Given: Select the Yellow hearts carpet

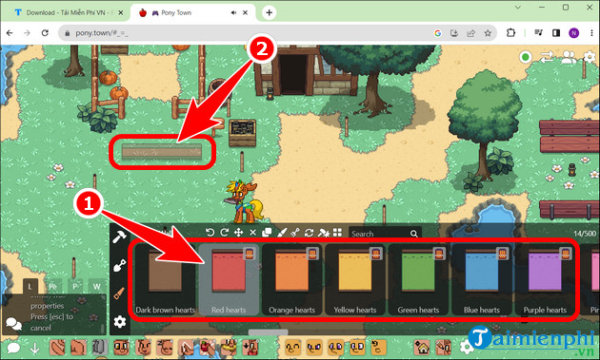Looking at the screenshot, I should coord(355,280).
